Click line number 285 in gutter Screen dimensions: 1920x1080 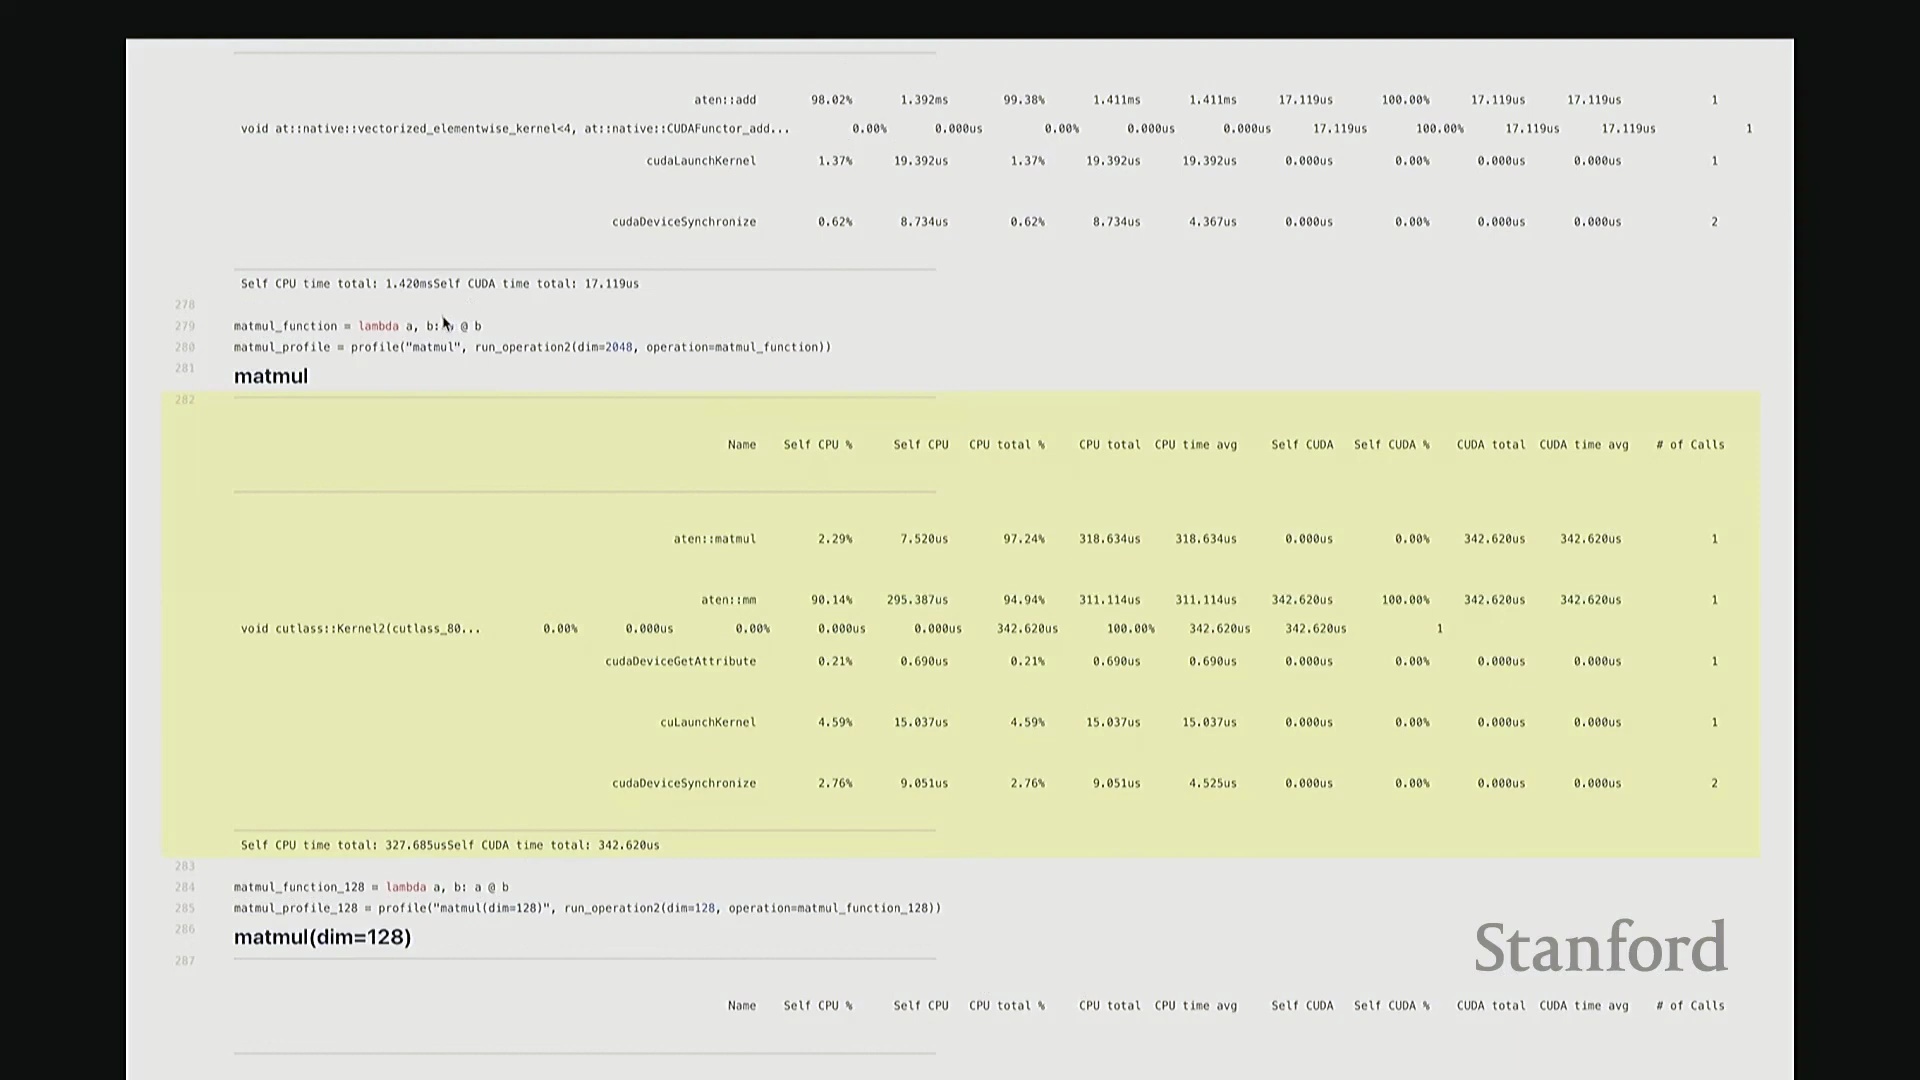point(185,908)
